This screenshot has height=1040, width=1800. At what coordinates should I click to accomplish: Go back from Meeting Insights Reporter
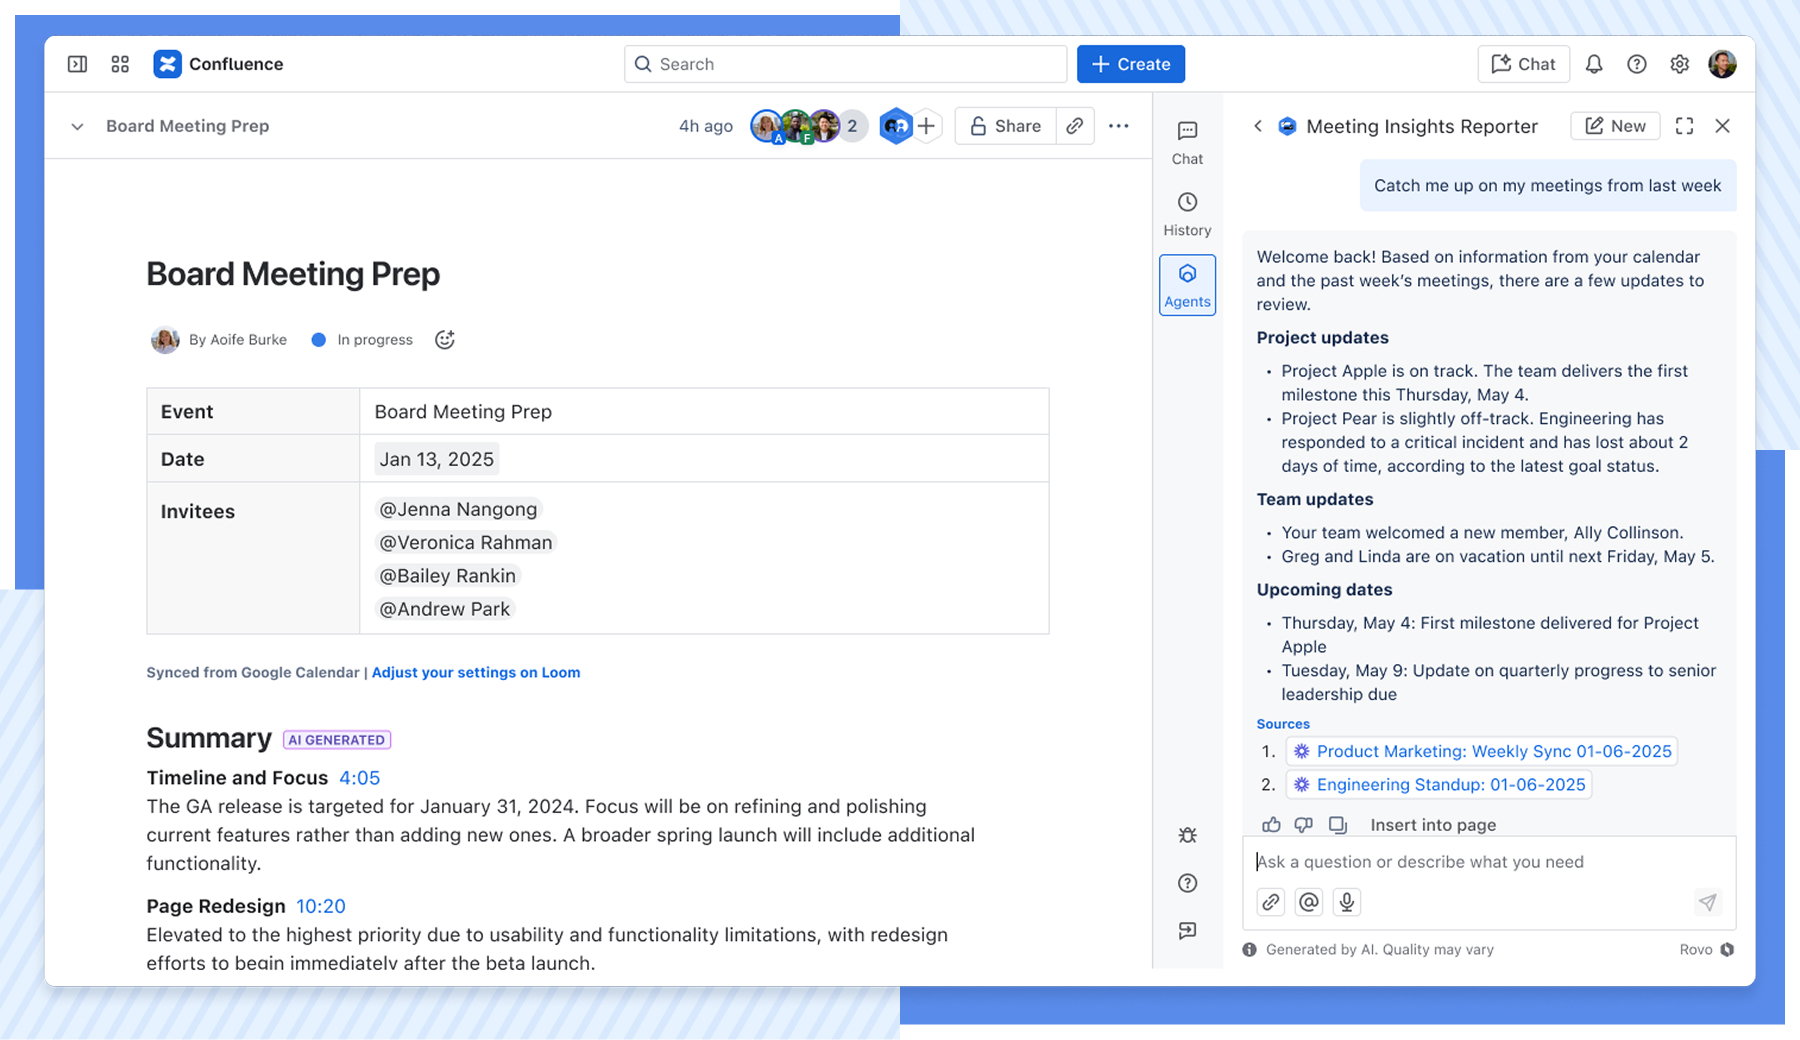1258,126
